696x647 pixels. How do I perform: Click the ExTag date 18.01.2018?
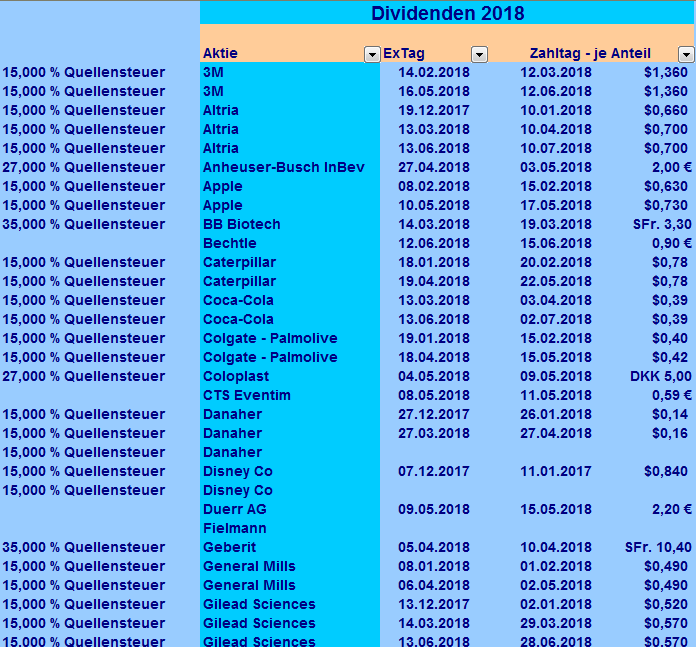point(434,262)
